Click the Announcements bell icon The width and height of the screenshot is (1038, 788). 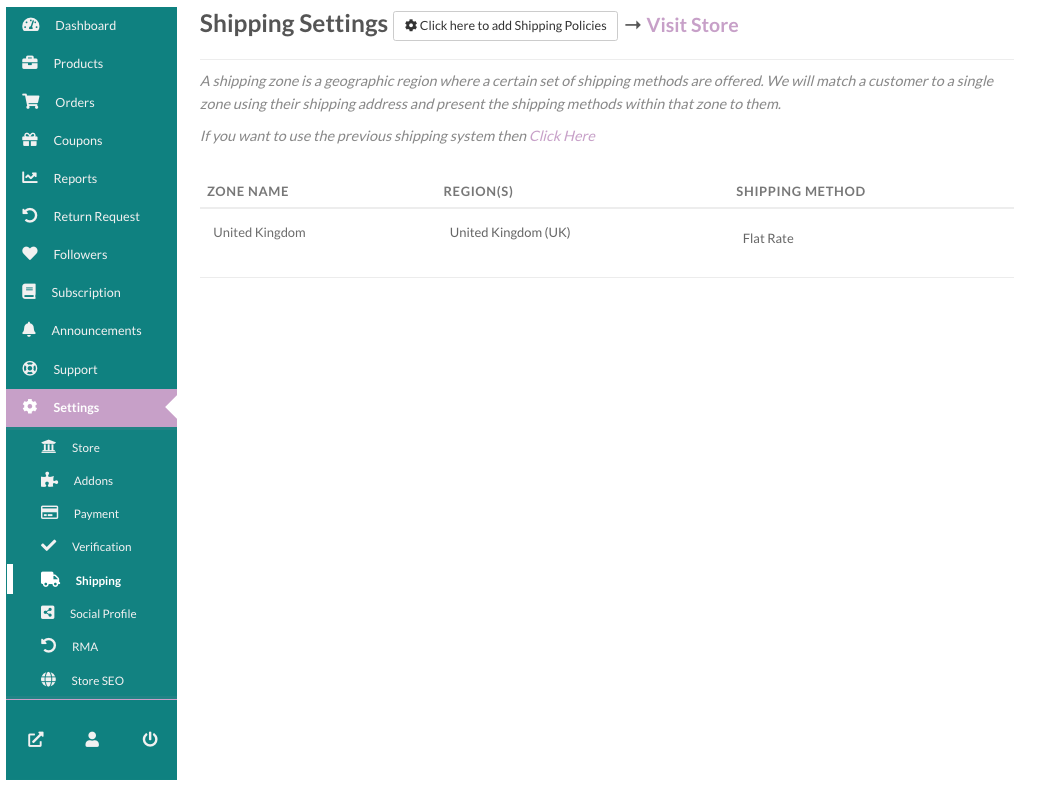point(29,330)
